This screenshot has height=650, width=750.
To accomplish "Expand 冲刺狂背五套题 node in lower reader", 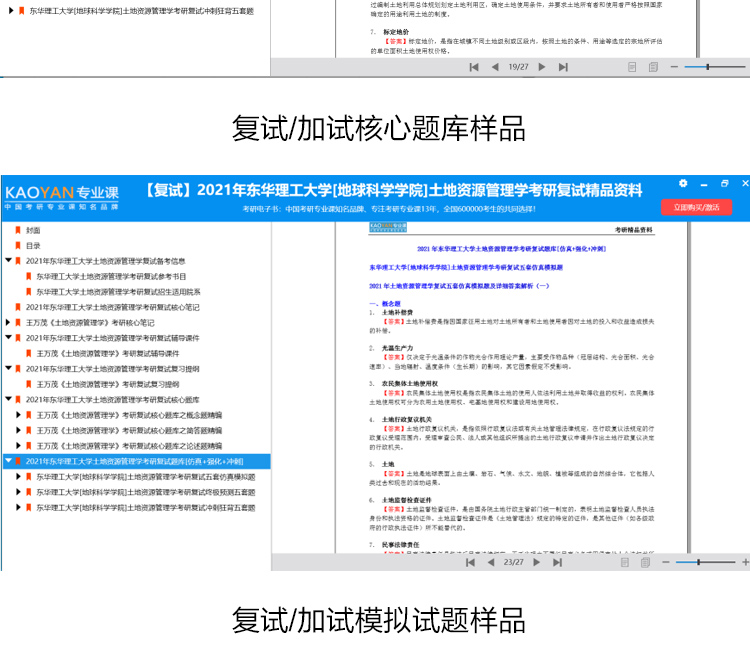I will (x=18, y=507).
